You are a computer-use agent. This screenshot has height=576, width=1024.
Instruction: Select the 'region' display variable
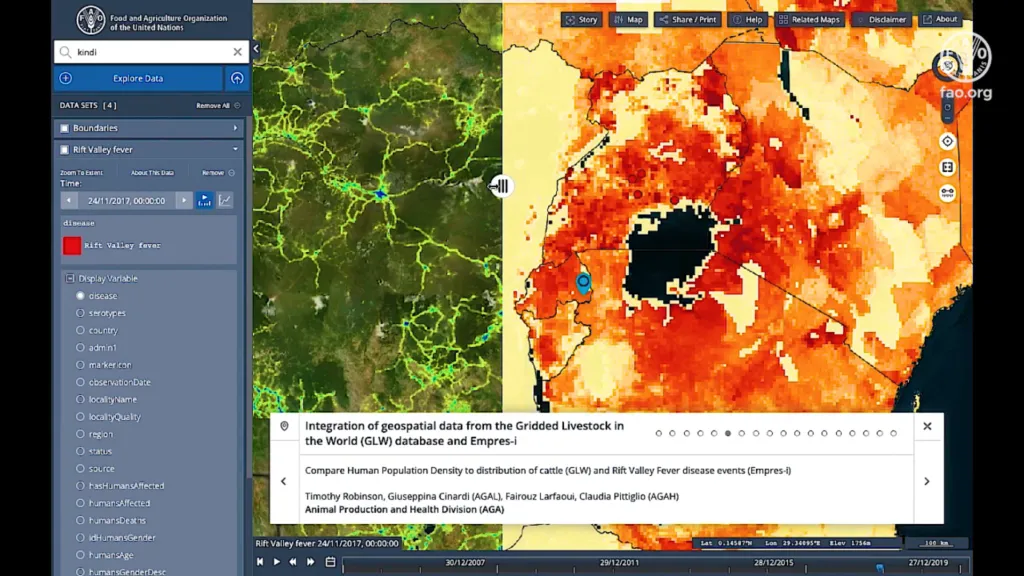[x=80, y=434]
